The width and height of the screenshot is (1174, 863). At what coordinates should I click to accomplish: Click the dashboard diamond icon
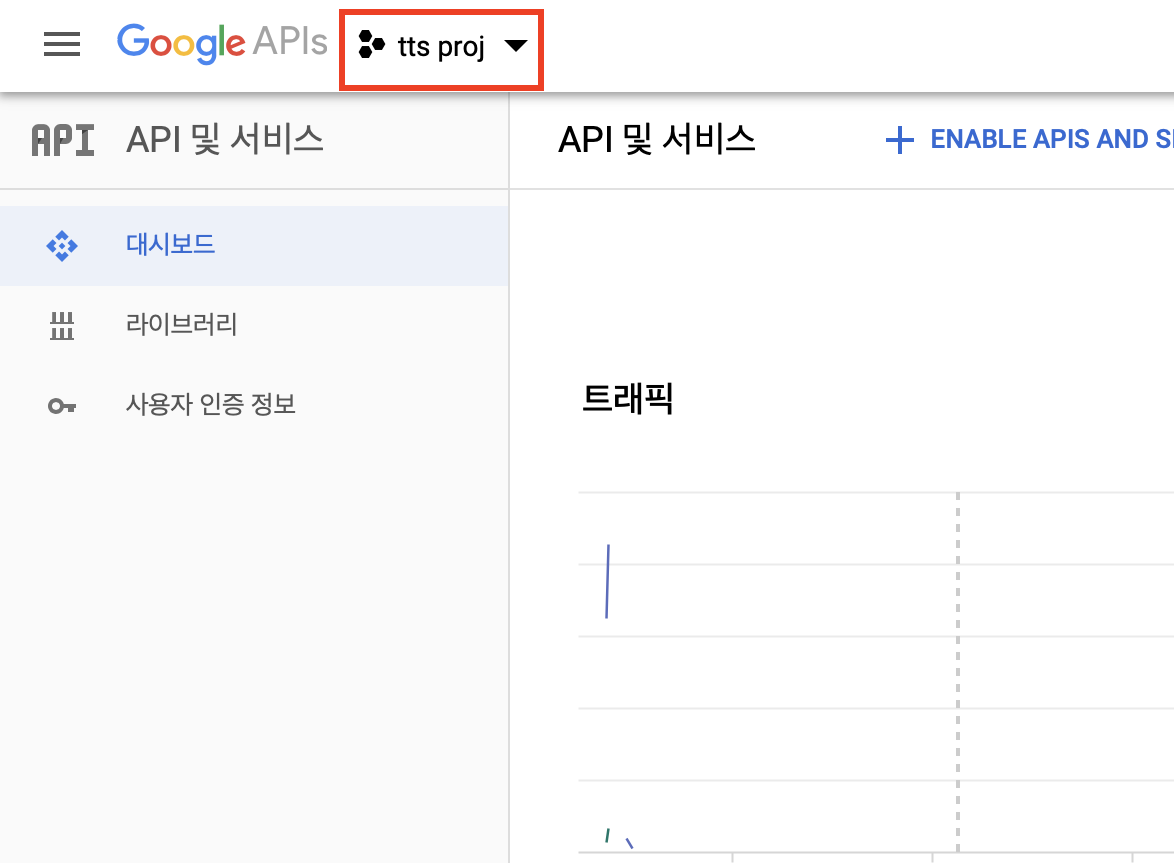61,246
